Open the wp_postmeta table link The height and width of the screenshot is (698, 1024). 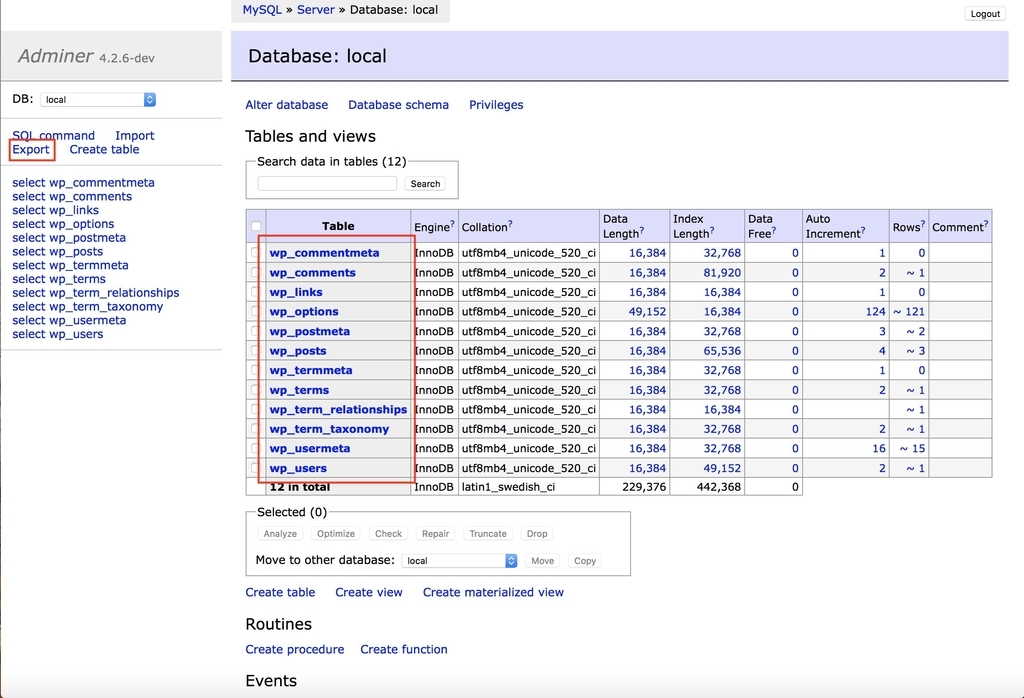coord(310,331)
